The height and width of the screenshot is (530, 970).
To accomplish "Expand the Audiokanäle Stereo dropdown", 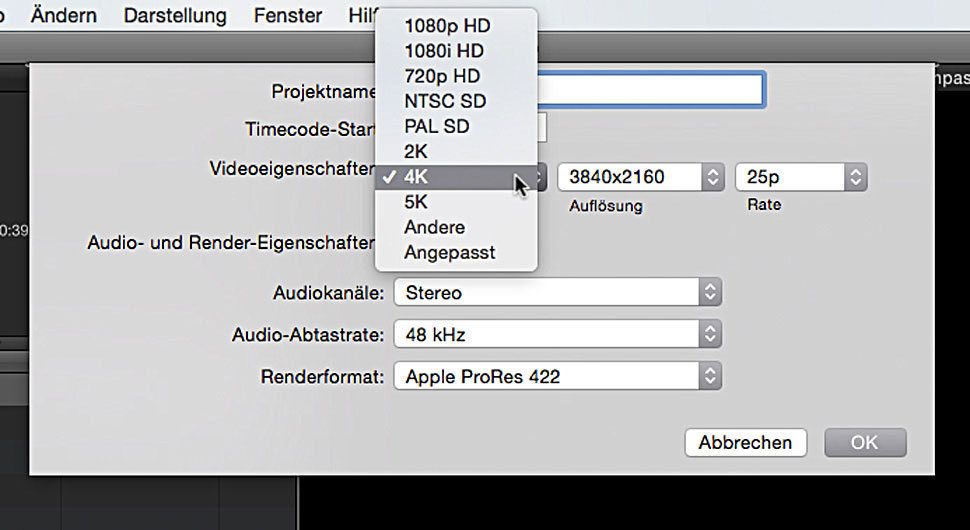I will pyautogui.click(x=557, y=293).
